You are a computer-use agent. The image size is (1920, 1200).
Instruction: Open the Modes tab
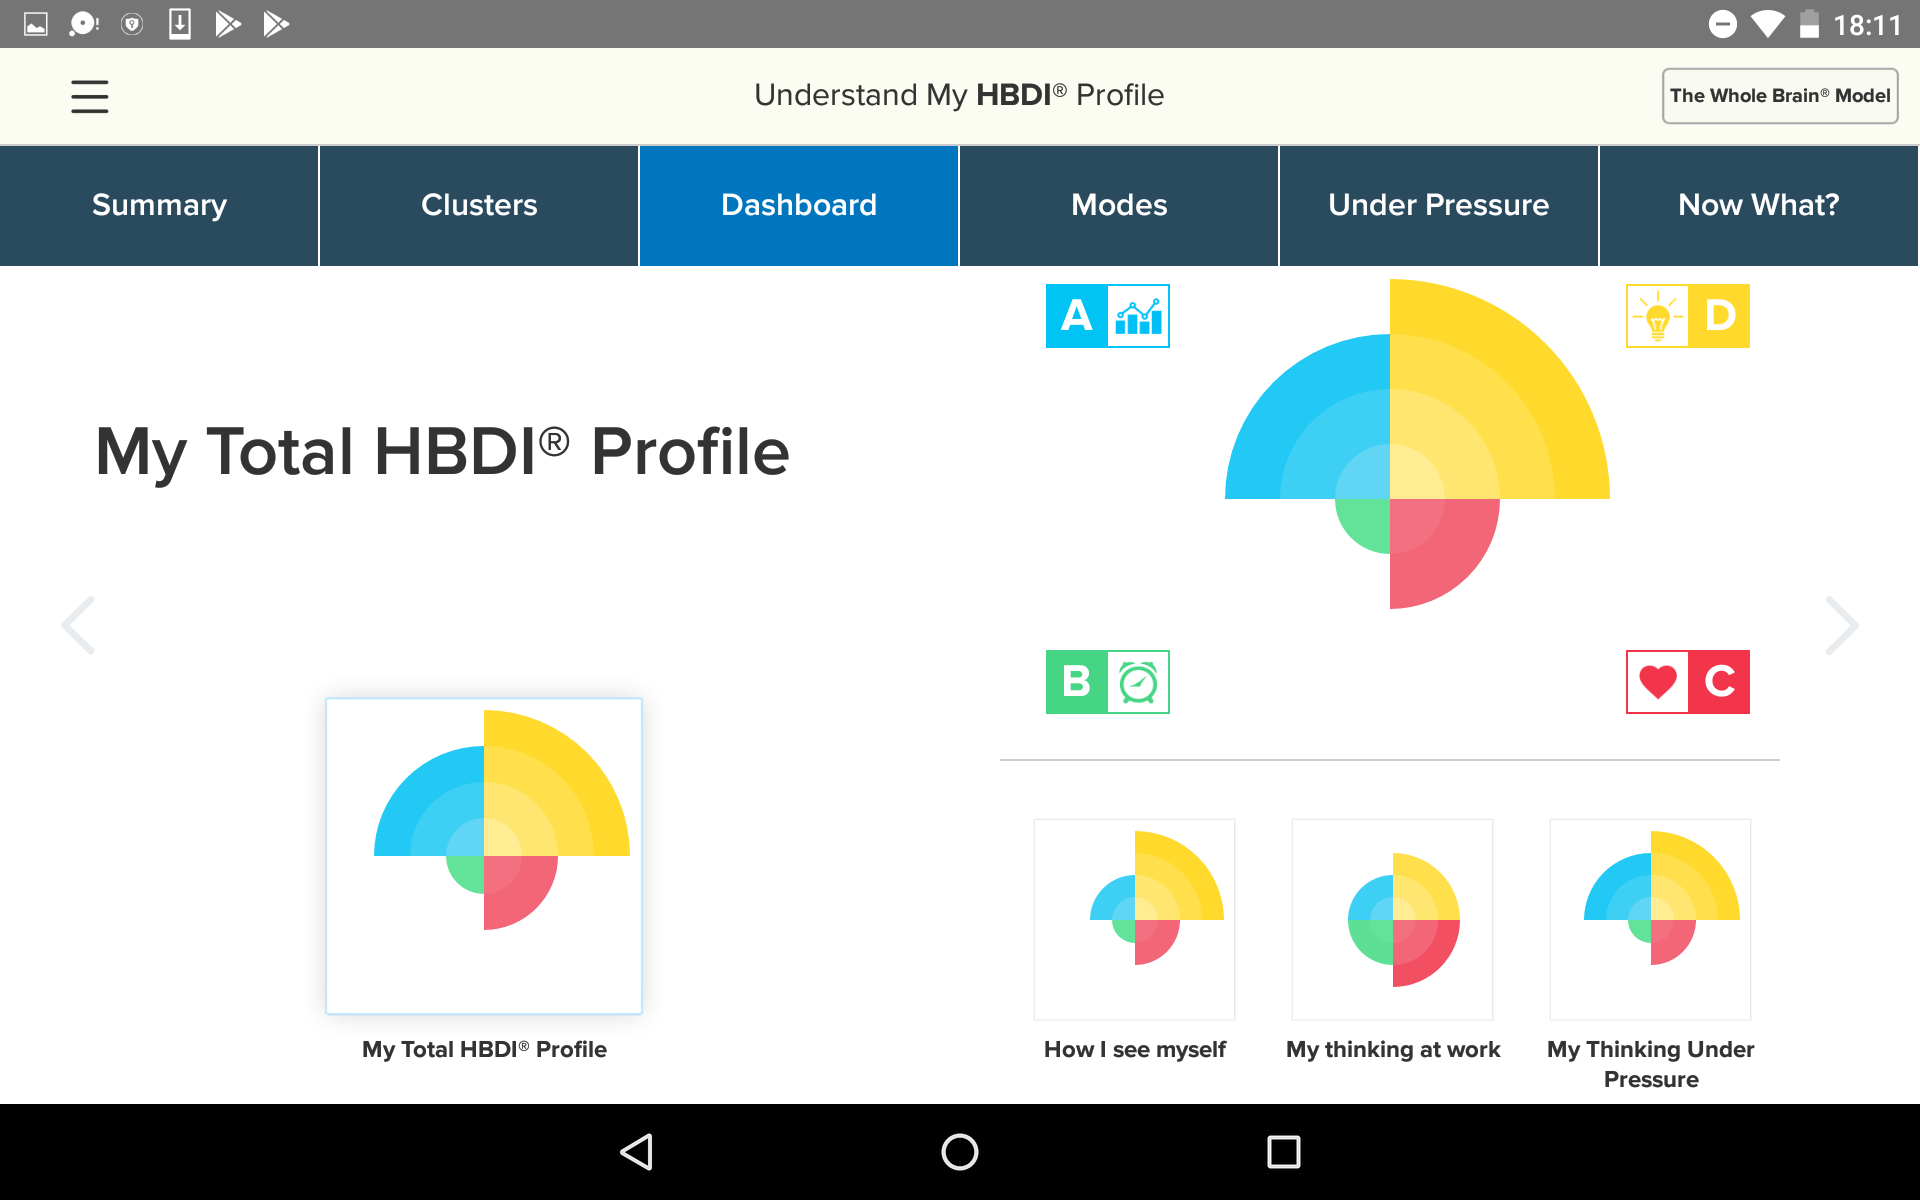tap(1119, 206)
